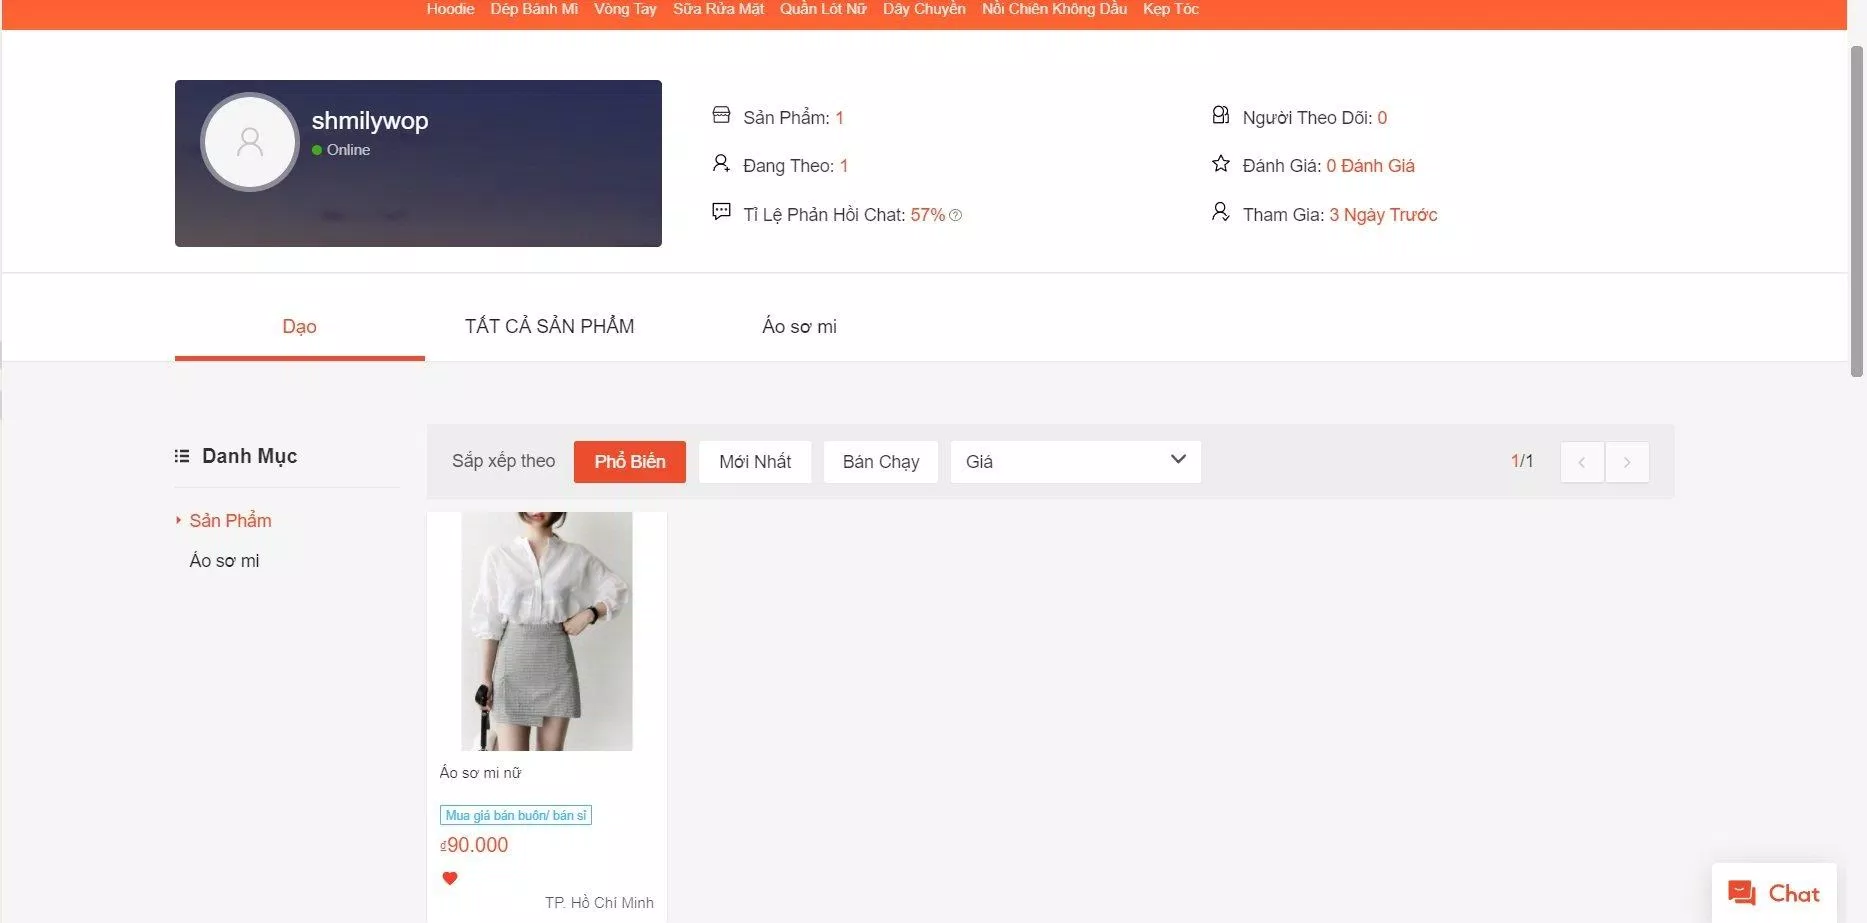Click the product box icon beside Sản Phẩm
The image size is (1867, 923).
(721, 114)
